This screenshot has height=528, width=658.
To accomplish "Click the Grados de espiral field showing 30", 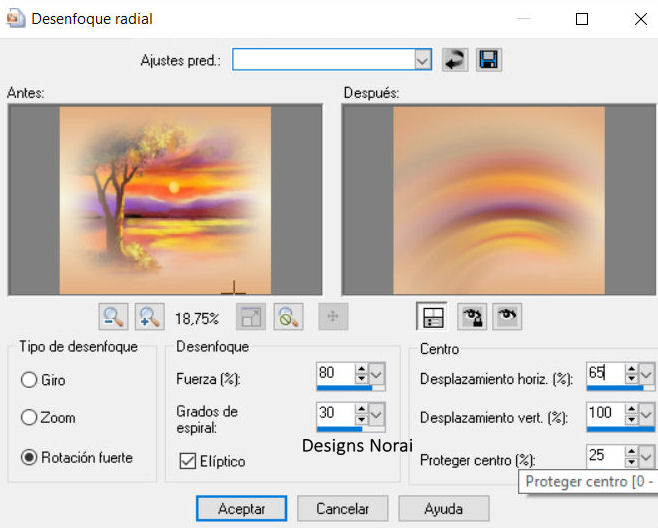I will (336, 414).
